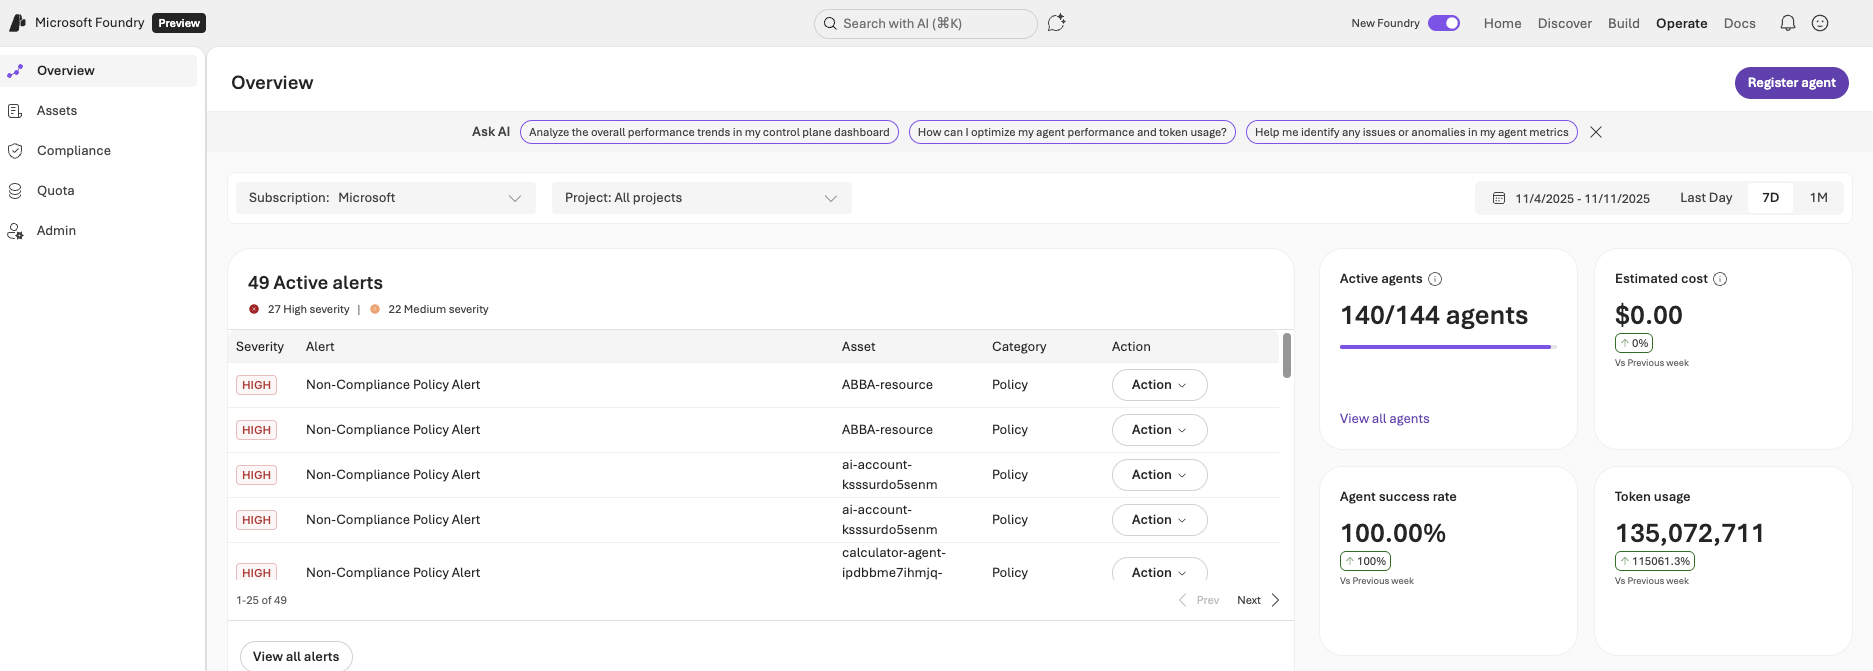
Task: Click the Register agent button
Action: [x=1791, y=83]
